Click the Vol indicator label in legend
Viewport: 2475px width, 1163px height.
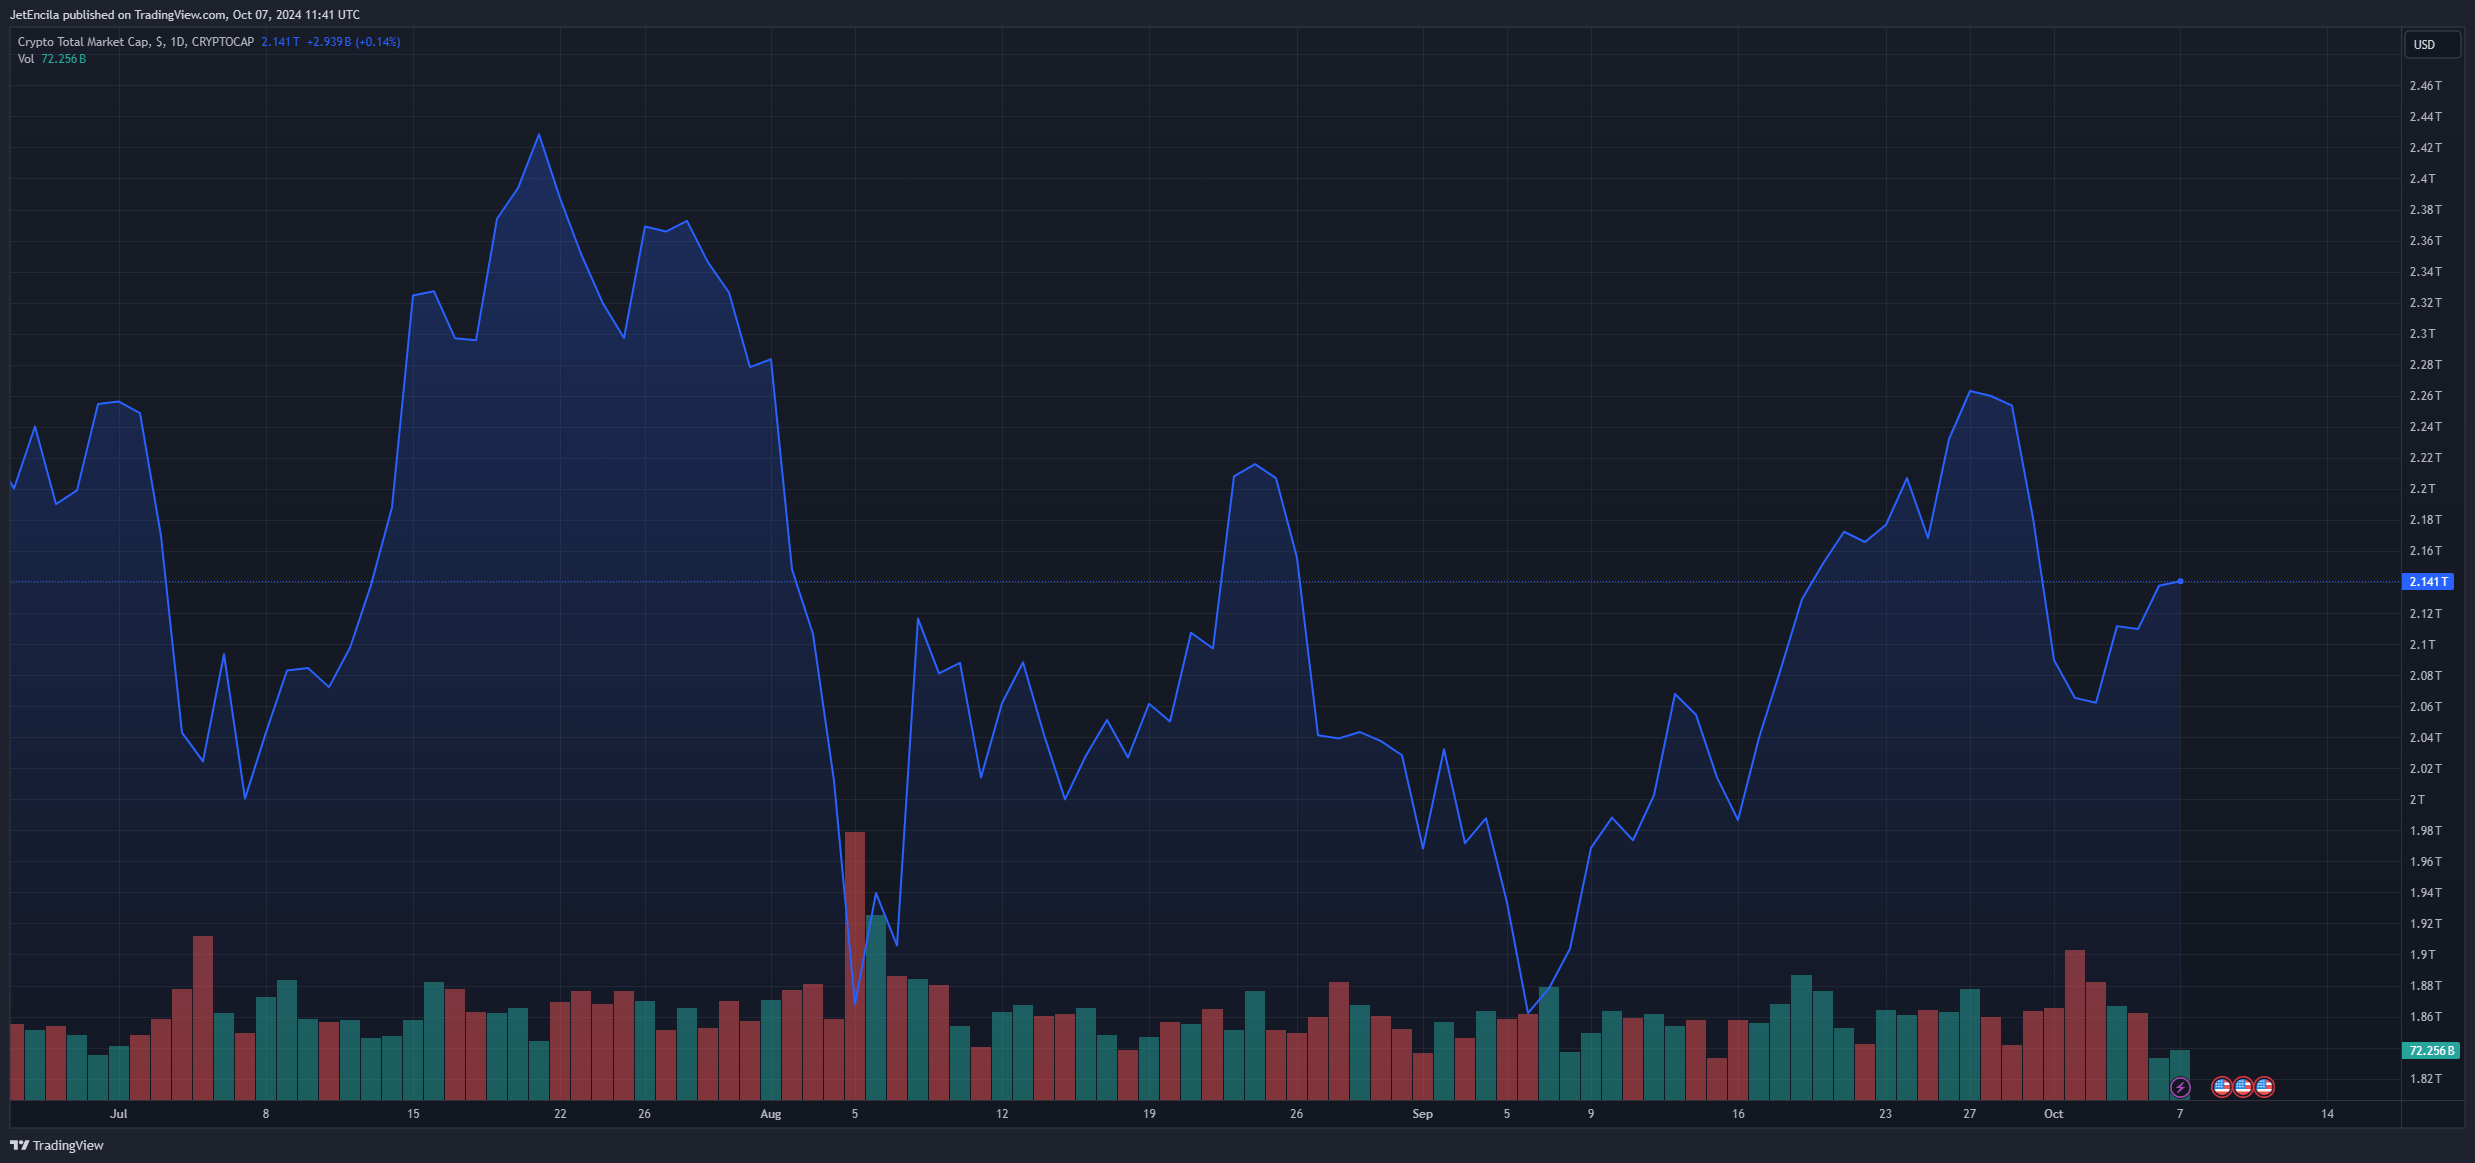pyautogui.click(x=26, y=59)
